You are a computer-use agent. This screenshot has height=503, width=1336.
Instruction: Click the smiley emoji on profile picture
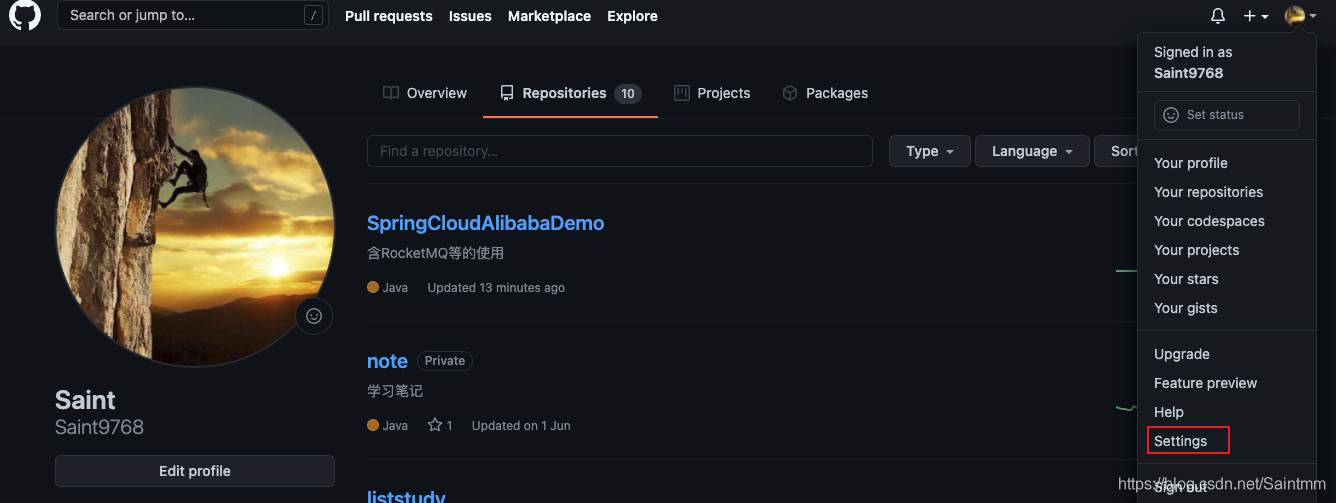click(x=314, y=316)
